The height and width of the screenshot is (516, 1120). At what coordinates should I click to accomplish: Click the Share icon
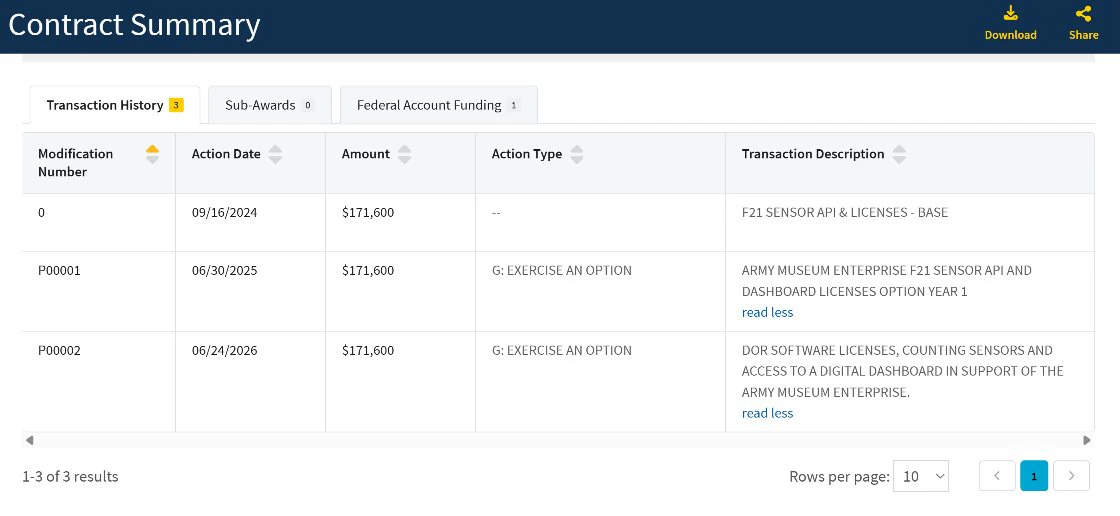coord(1083,14)
